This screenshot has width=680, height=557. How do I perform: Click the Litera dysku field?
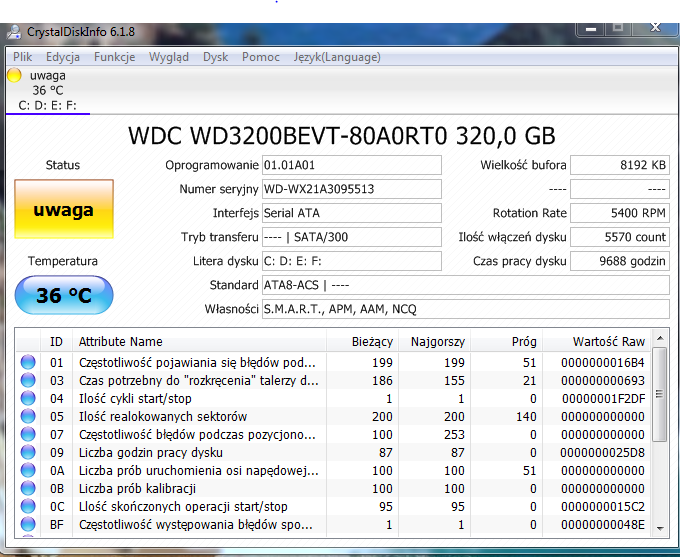(352, 261)
